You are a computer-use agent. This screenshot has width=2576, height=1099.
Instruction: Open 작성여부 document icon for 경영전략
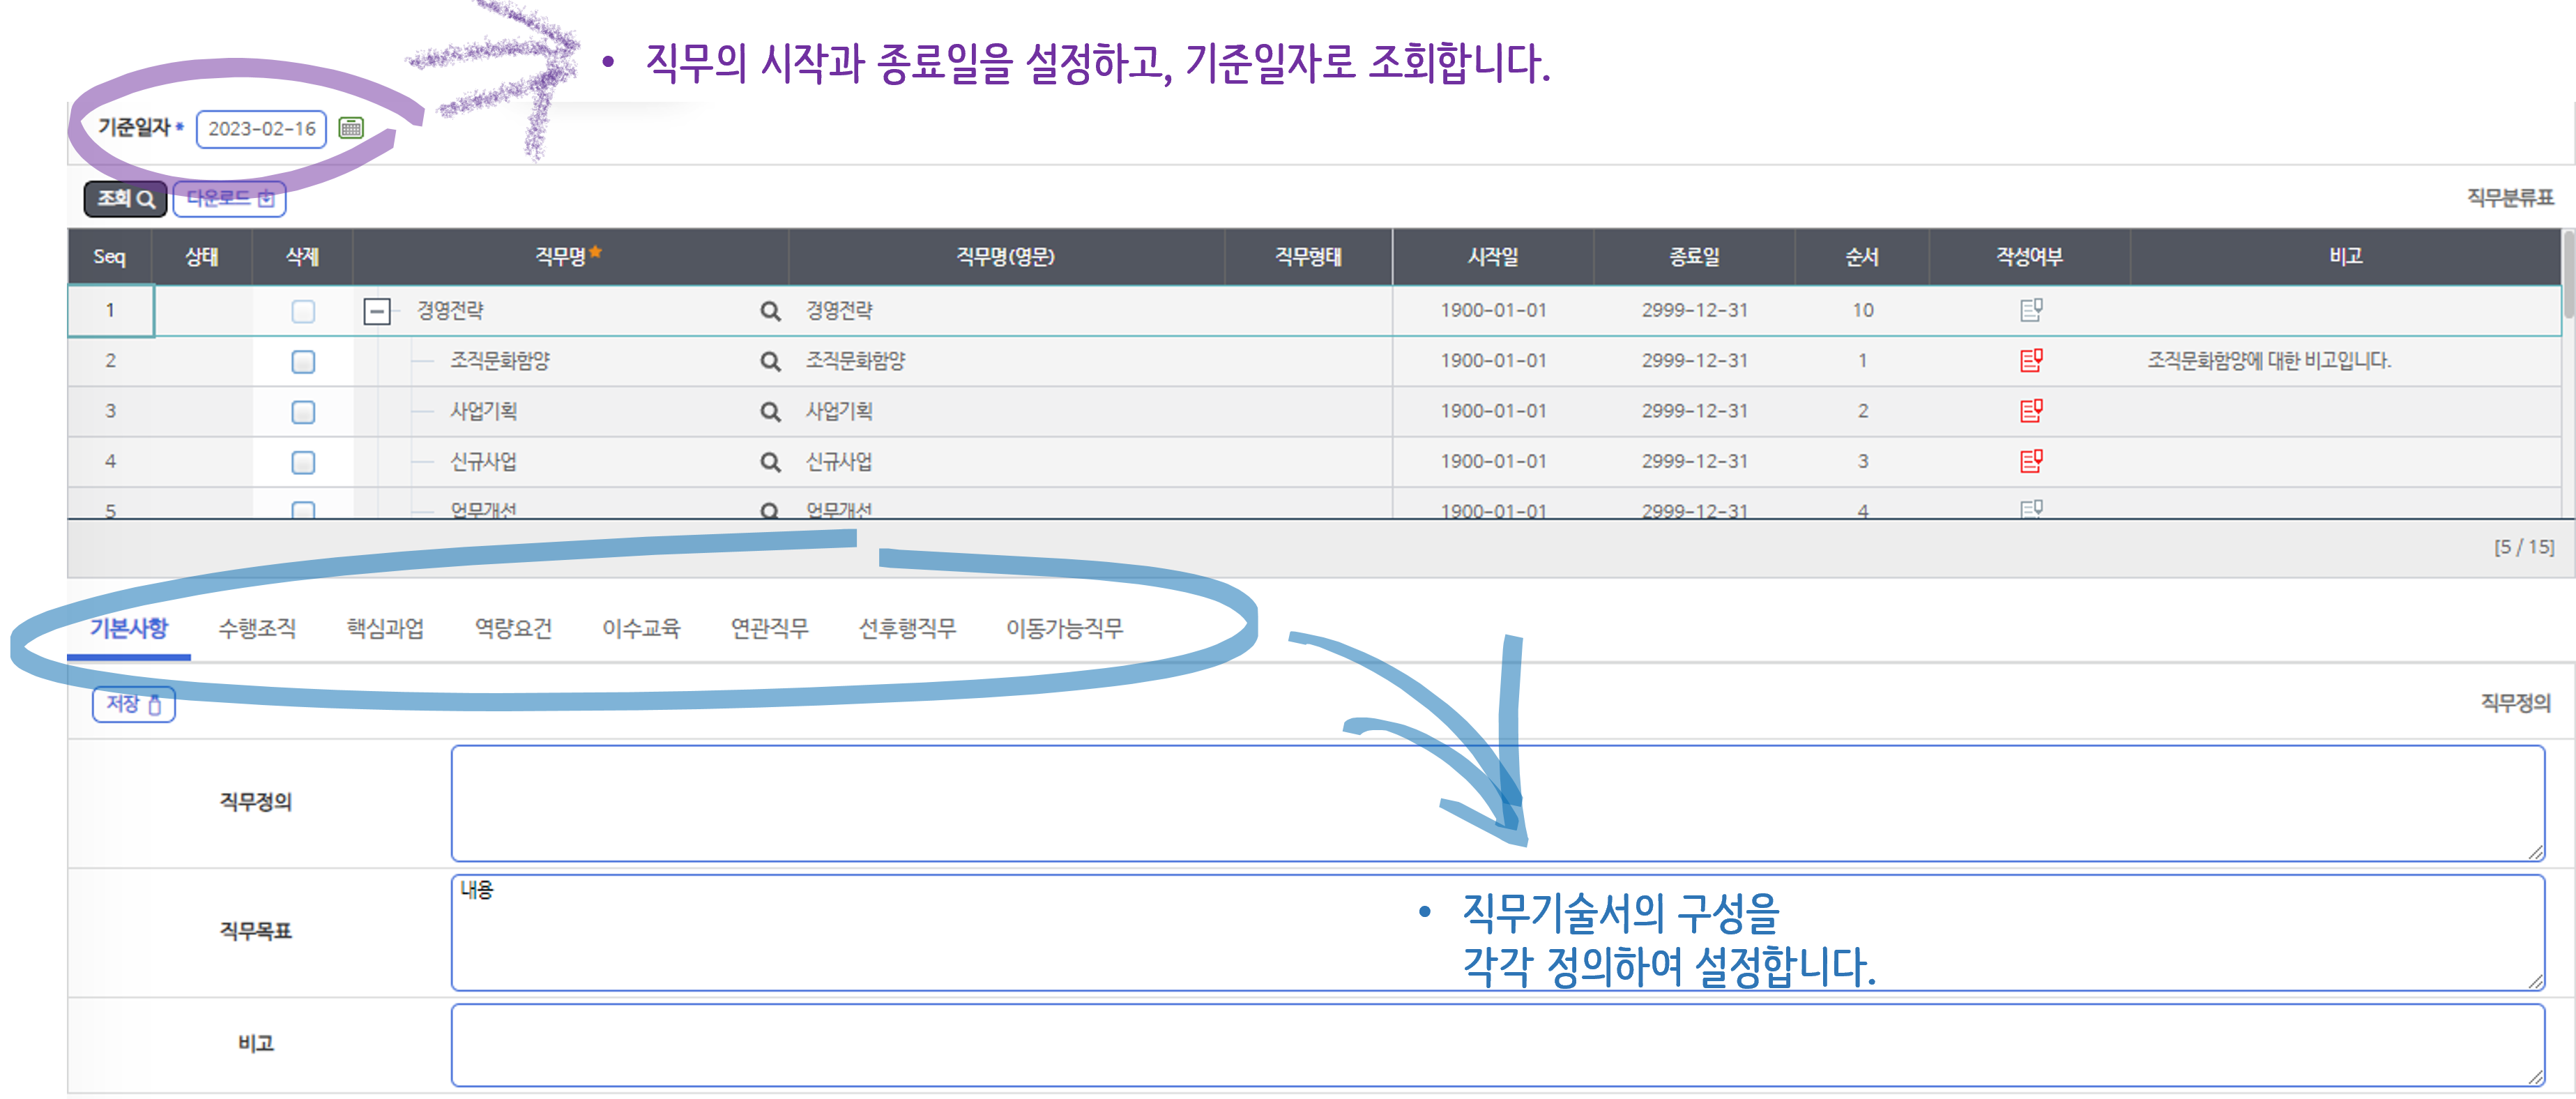(2030, 310)
